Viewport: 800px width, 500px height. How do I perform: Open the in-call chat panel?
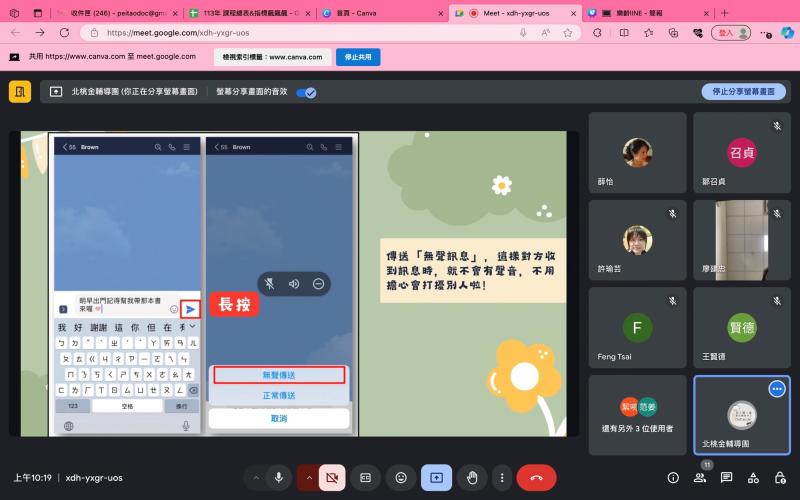[726, 478]
